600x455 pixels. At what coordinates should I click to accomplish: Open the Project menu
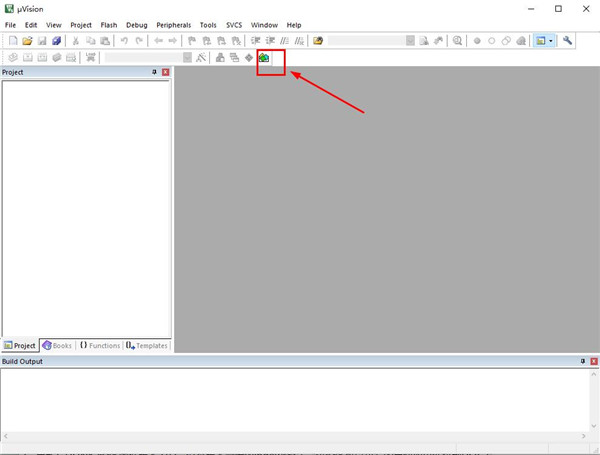(x=81, y=25)
